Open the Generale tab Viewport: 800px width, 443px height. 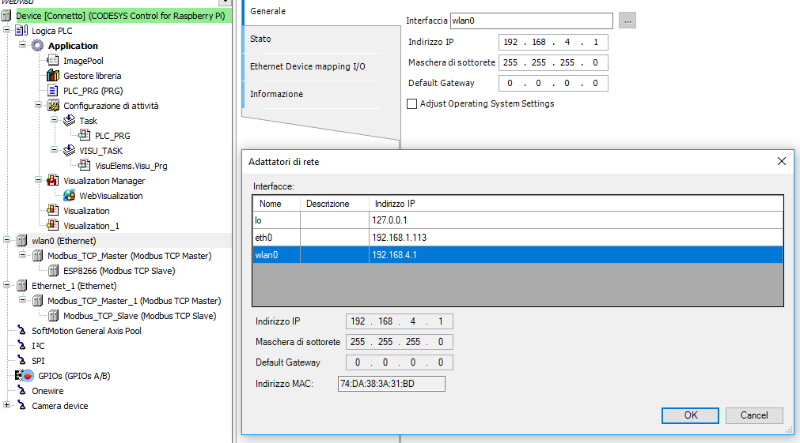(x=321, y=11)
